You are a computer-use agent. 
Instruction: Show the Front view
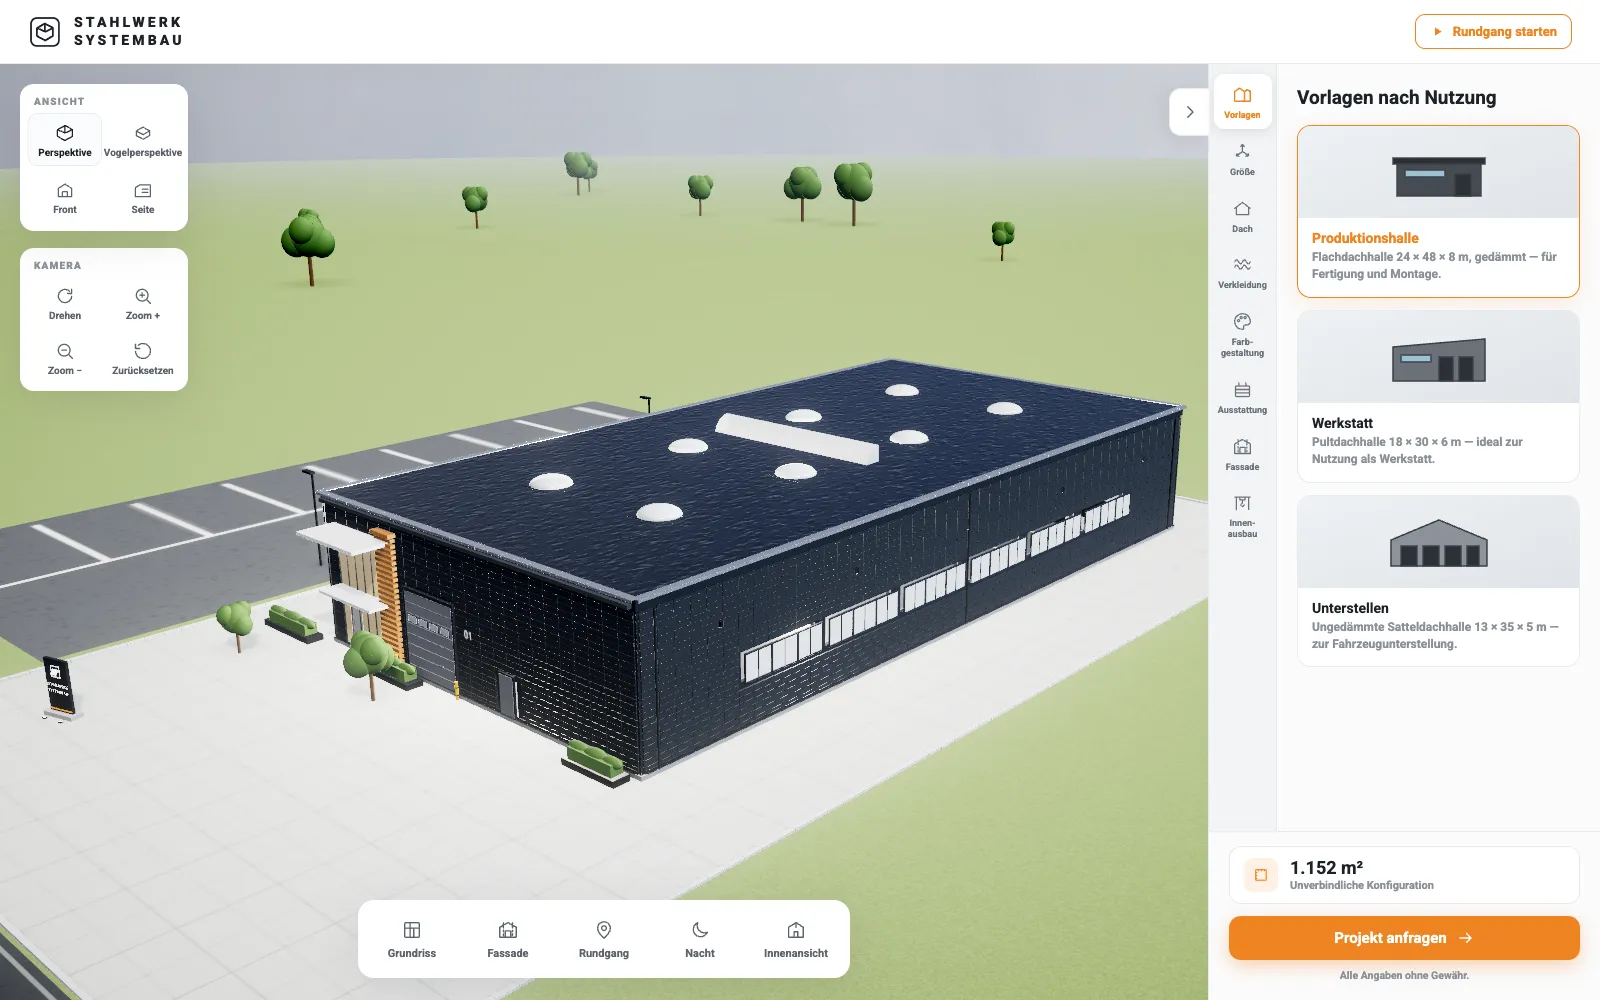tap(65, 198)
